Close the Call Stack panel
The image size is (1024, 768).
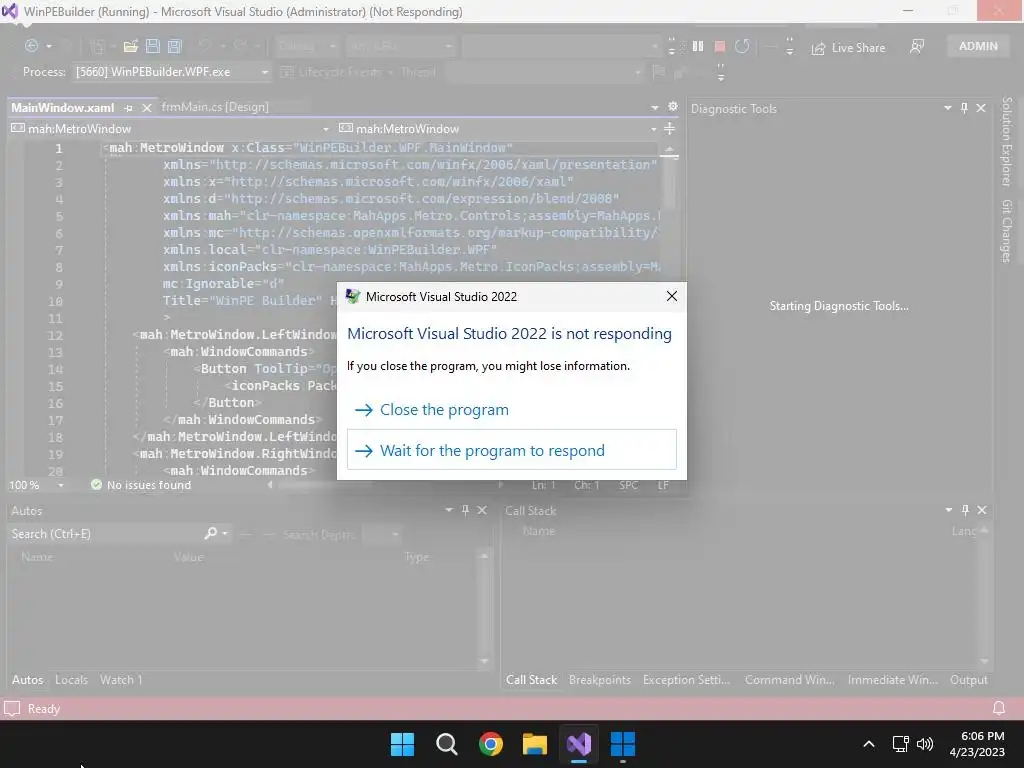pyautogui.click(x=982, y=510)
